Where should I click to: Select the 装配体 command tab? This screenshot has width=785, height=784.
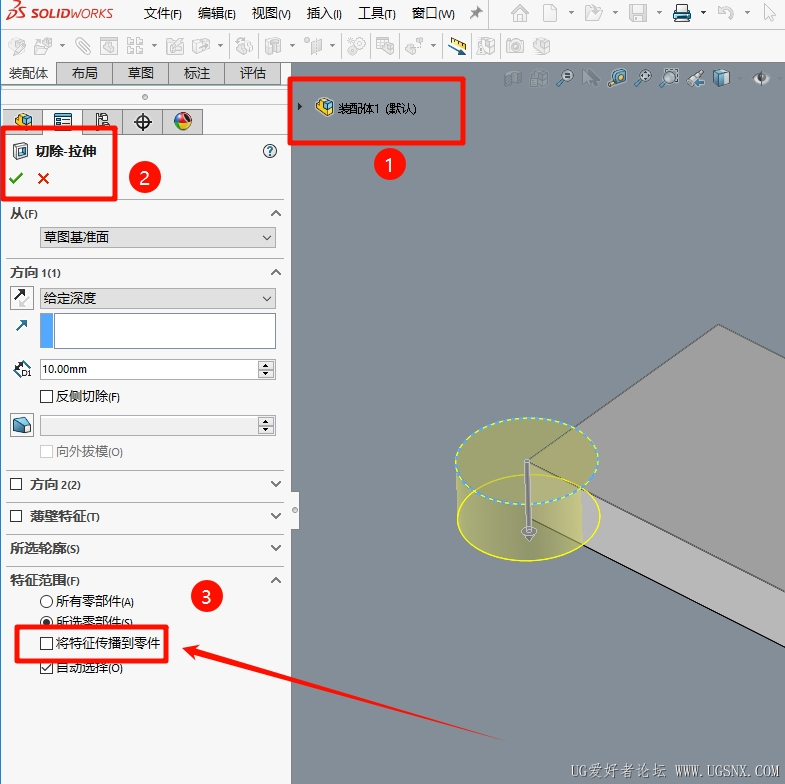29,74
